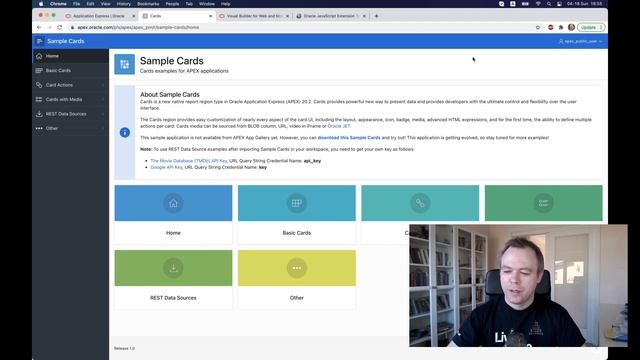Close the Cards browser tab
Viewport: 640px width, 360px height.
tap(211, 16)
